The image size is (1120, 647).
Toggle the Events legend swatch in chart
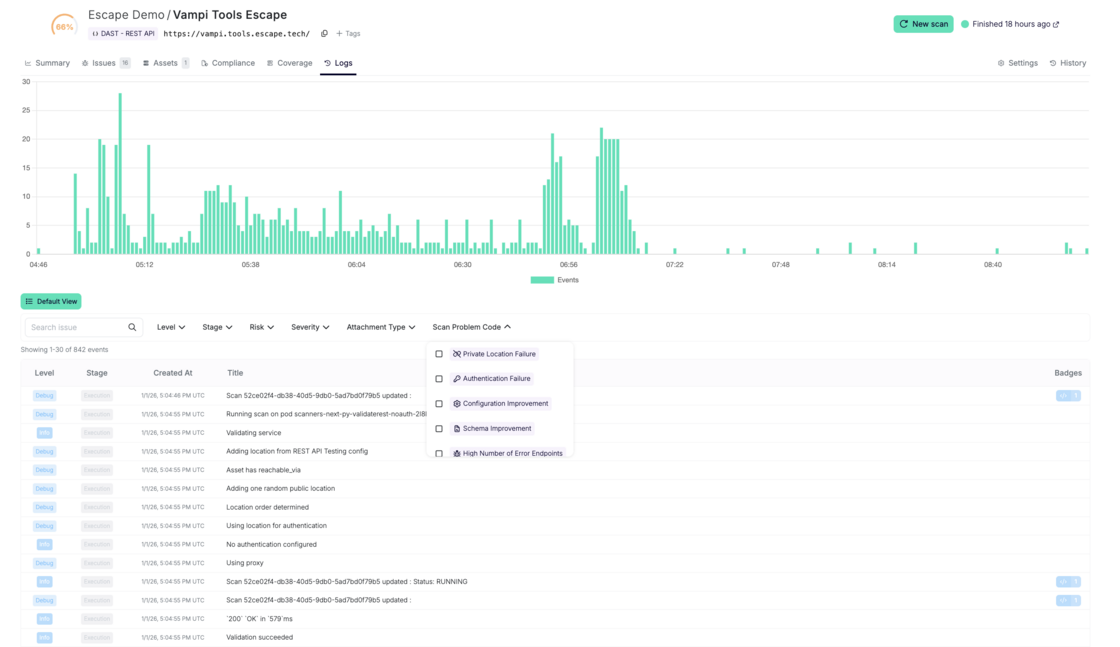[x=542, y=280]
